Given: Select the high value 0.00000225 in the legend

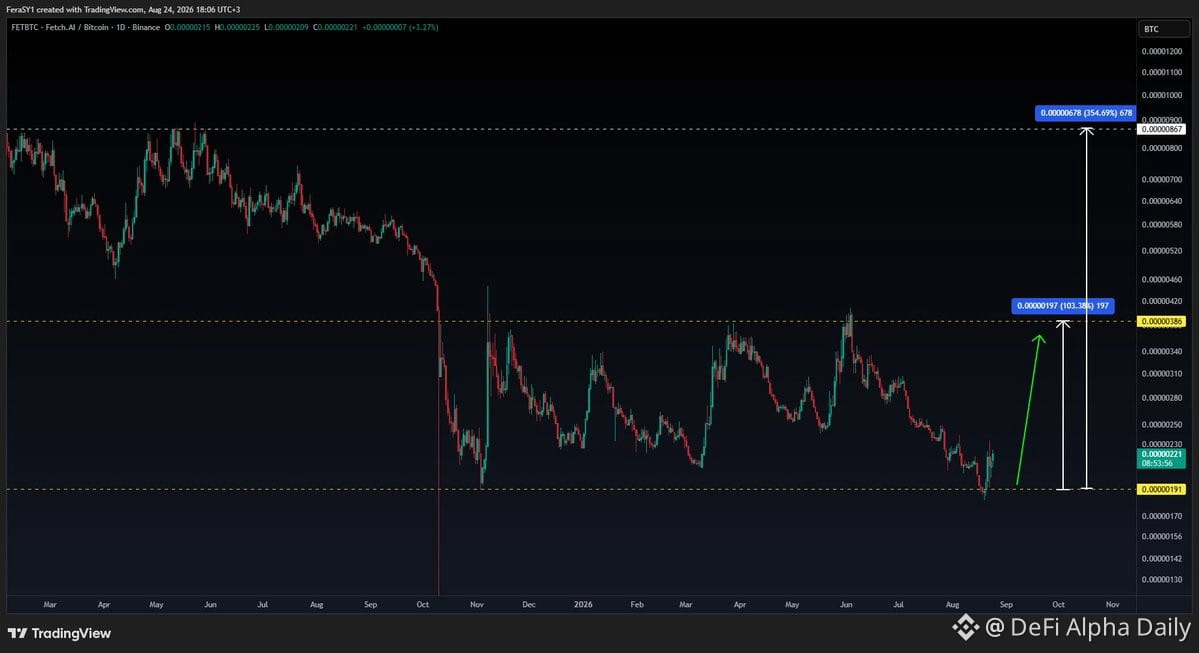Looking at the screenshot, I should point(237,28).
